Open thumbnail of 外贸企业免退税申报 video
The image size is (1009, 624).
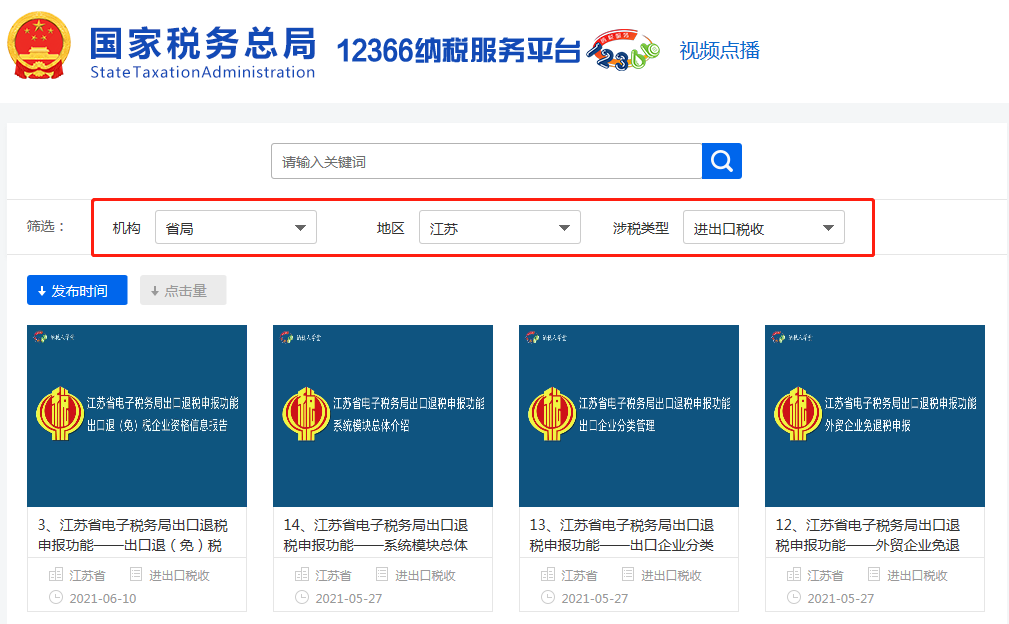coord(875,416)
